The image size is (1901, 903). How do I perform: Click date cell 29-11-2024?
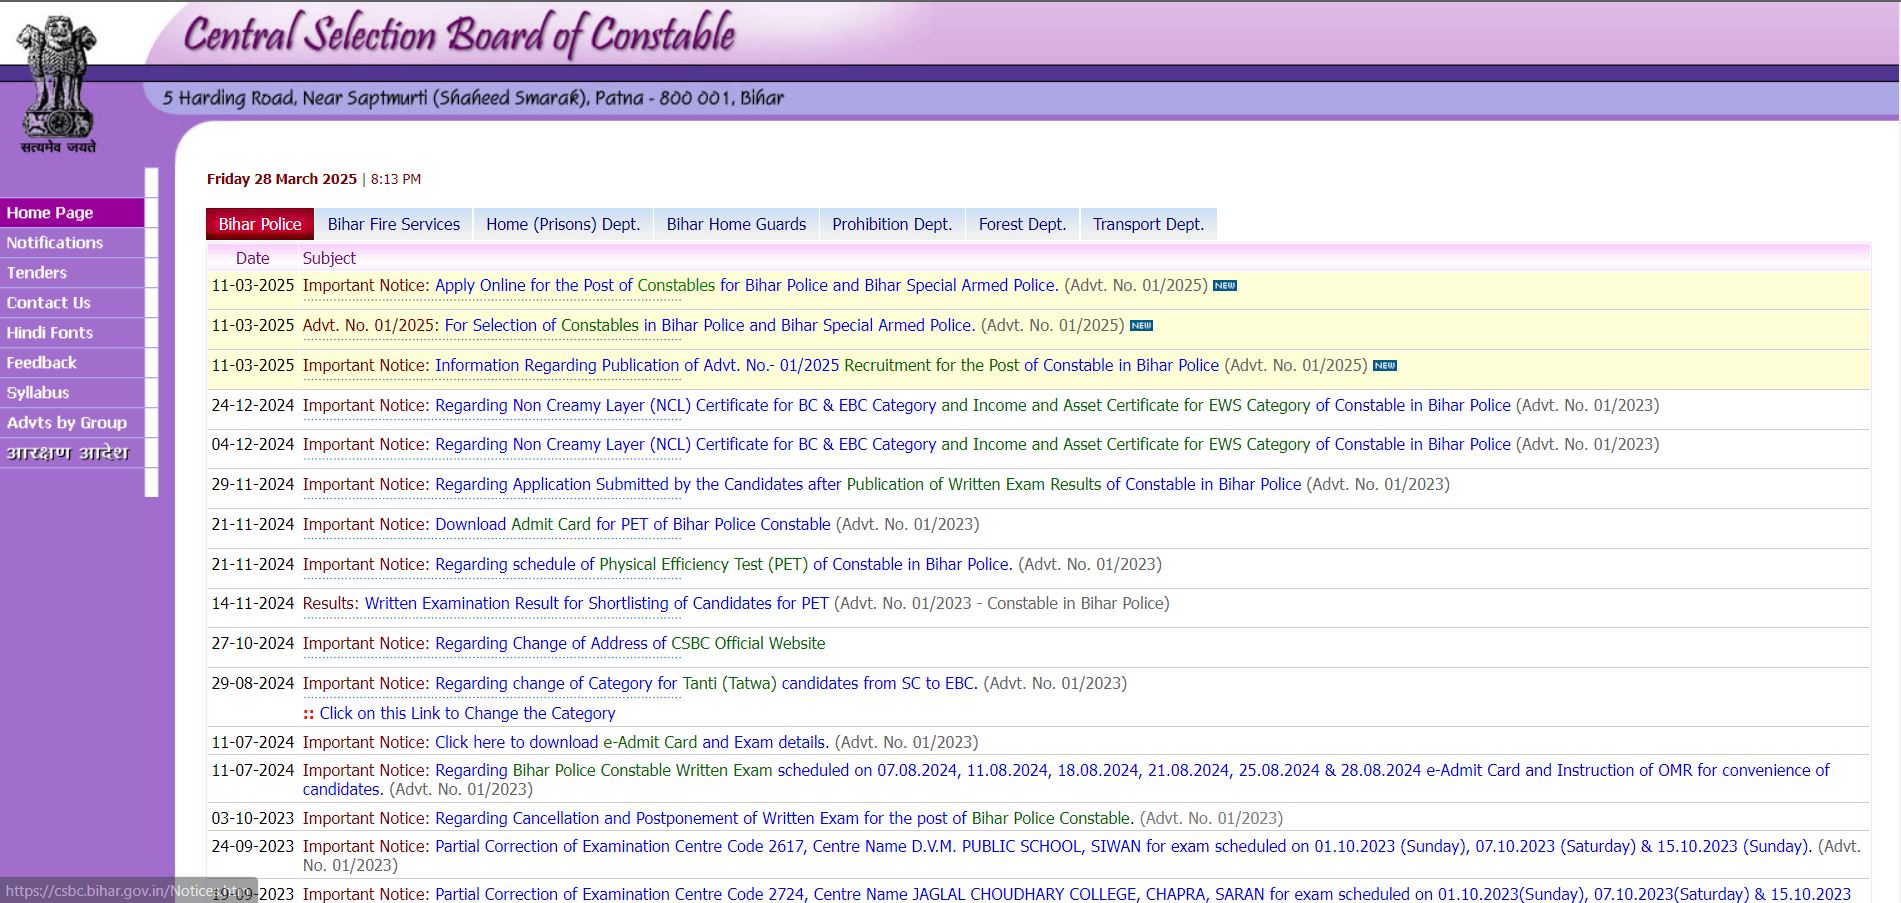coord(253,484)
